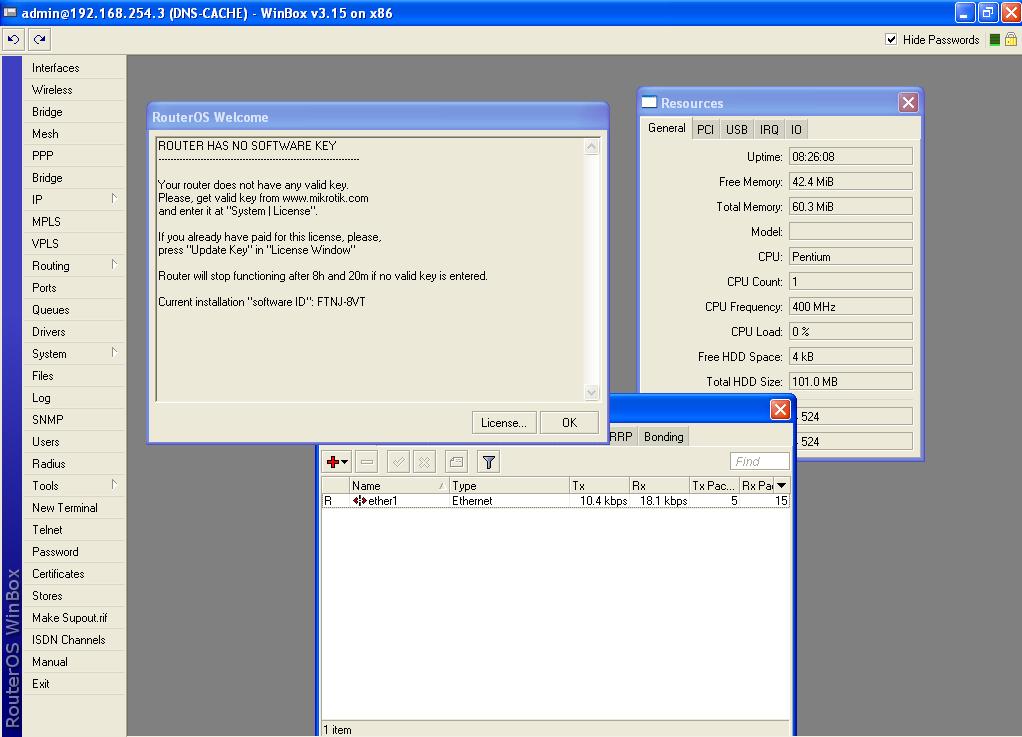The image size is (1022, 737).
Task: Select the General tab in Resources
Action: coord(666,128)
